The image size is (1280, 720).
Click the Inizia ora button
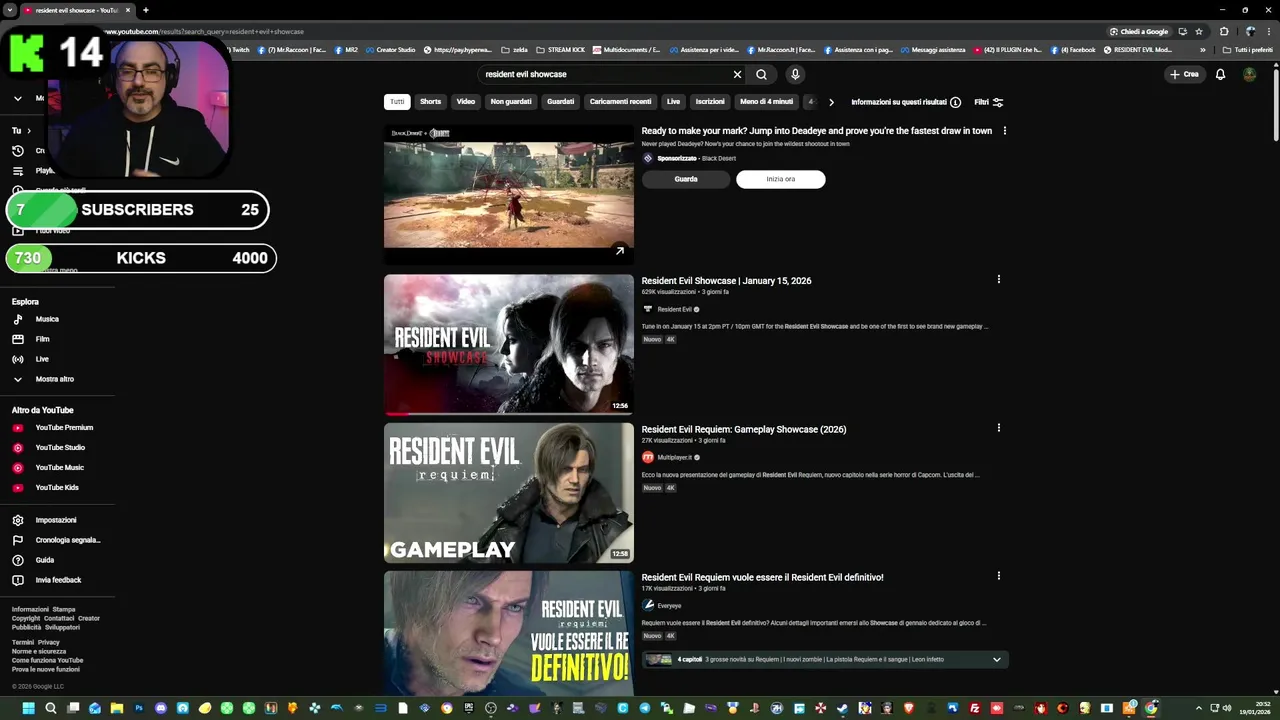[x=781, y=179]
